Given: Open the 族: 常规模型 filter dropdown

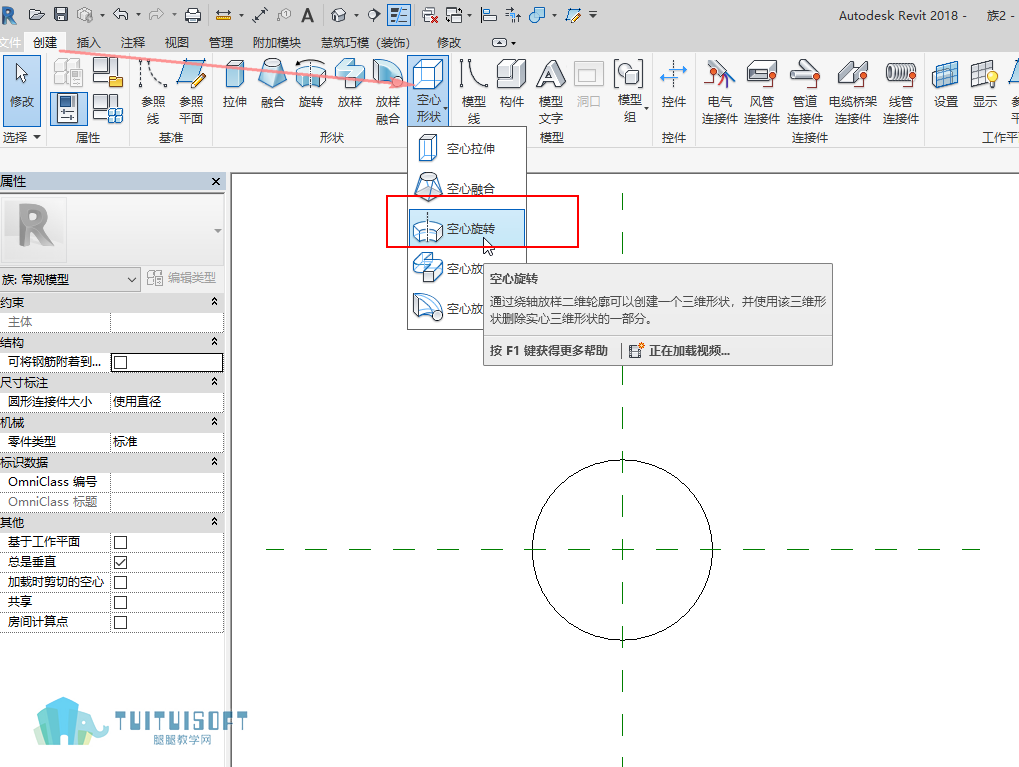Looking at the screenshot, I should [70, 280].
